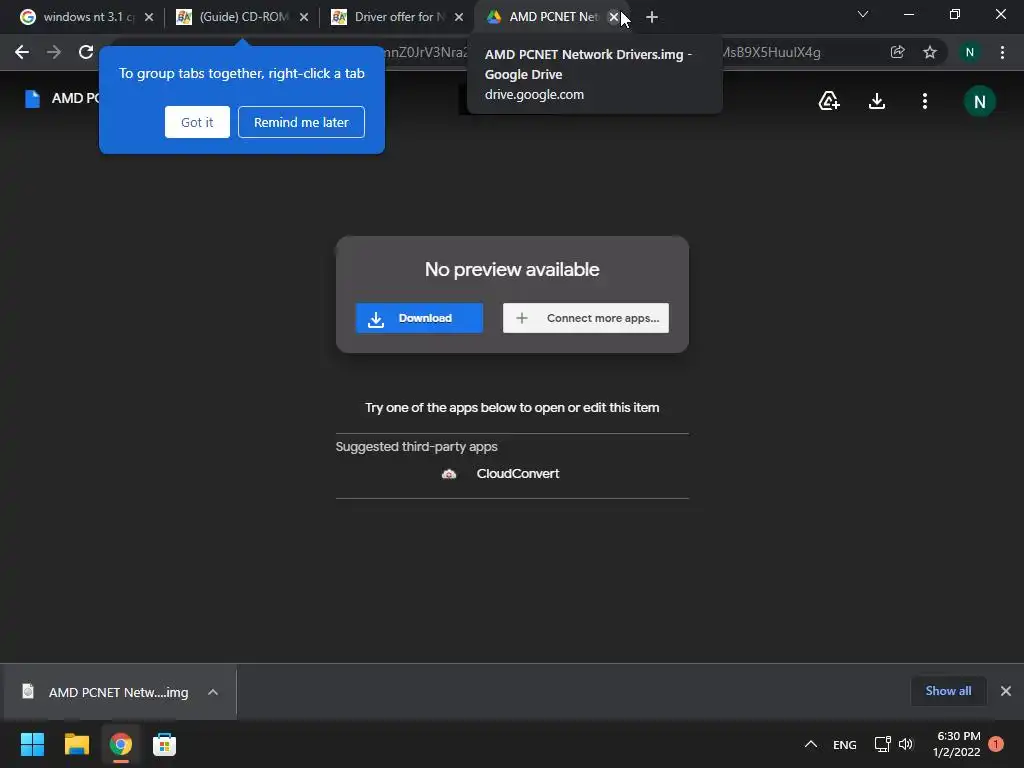Open volume speaker tray icon
The image size is (1024, 768).
click(906, 744)
